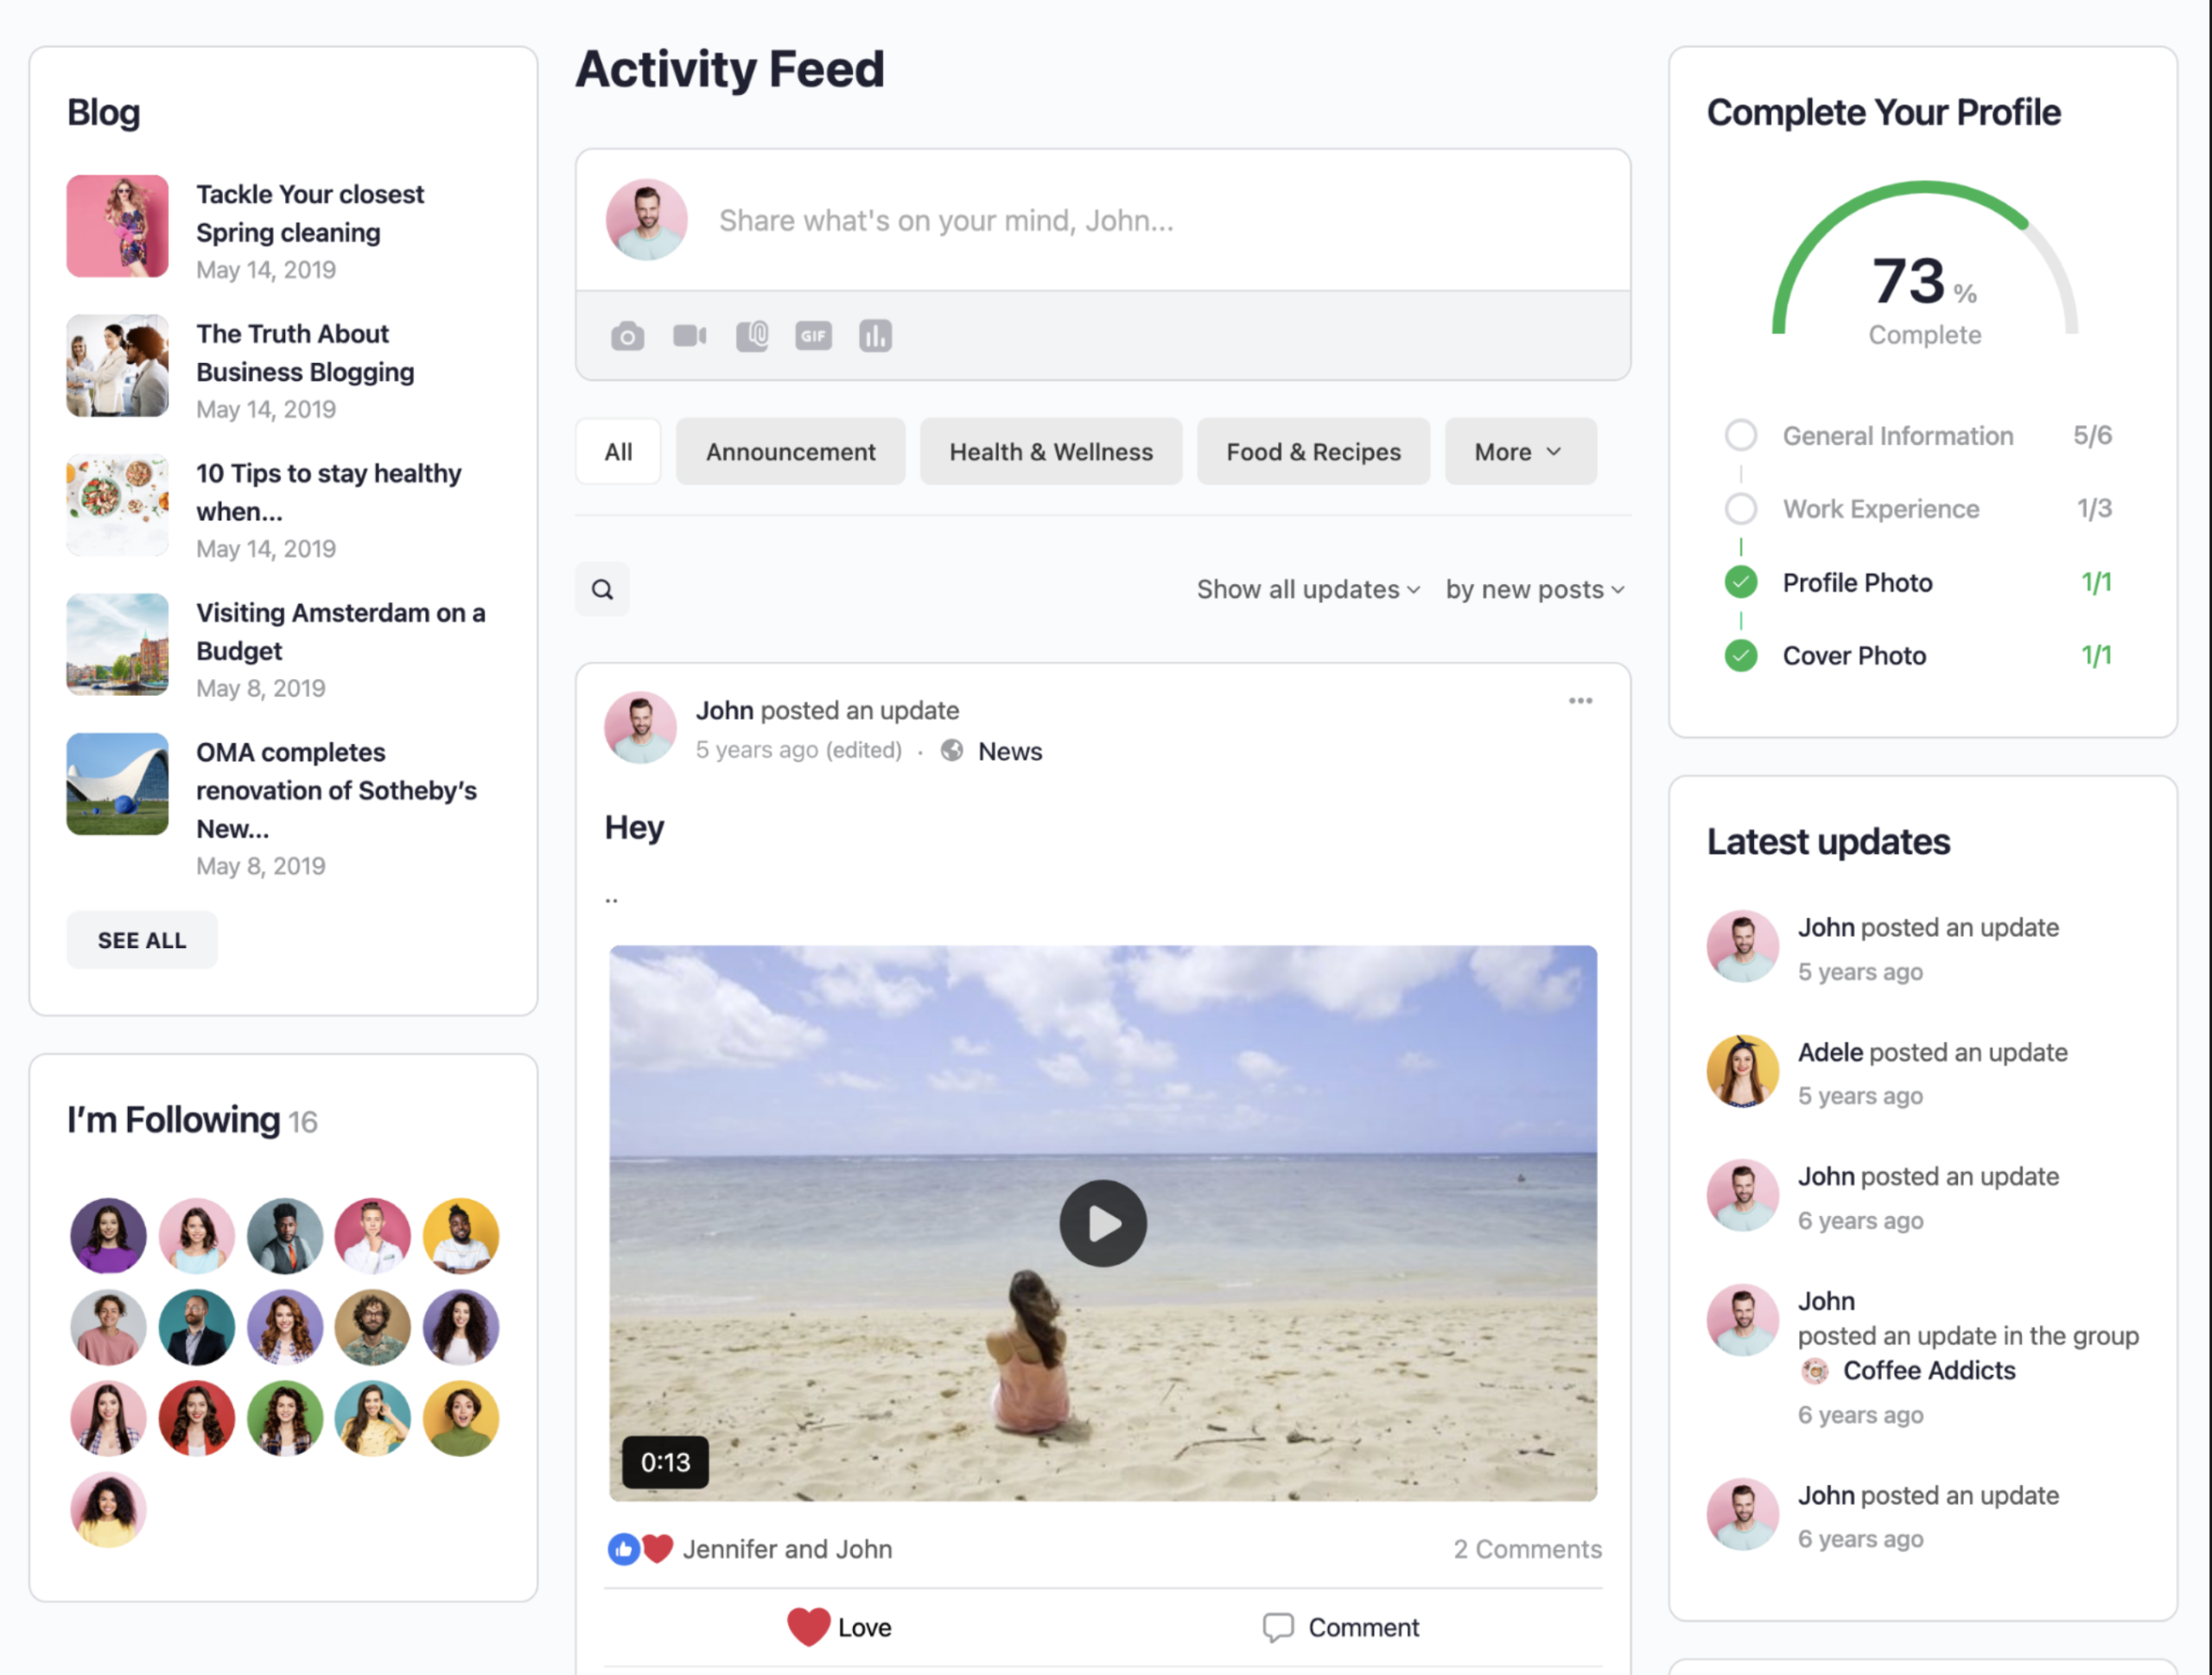Open the by new posts sort dropdown
The image size is (2212, 1675).
pos(1534,590)
